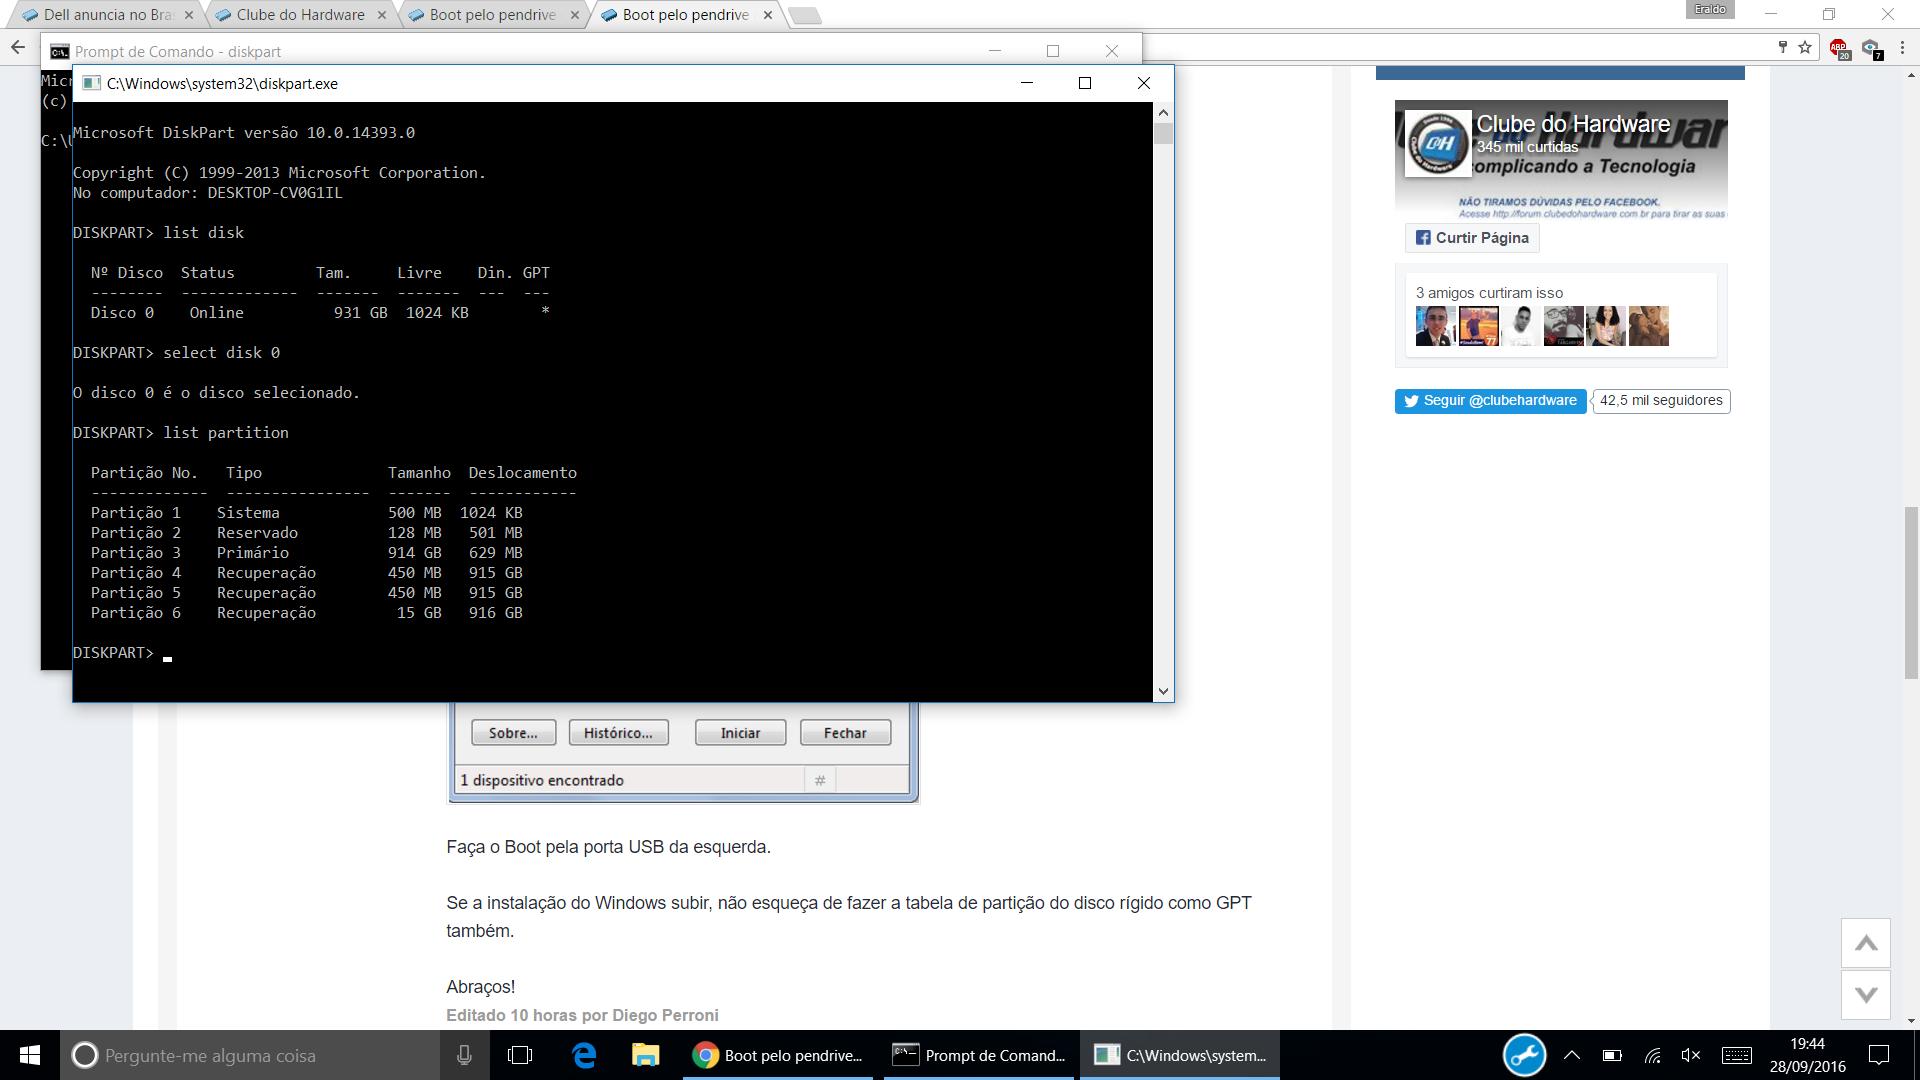Click the scroll-down arrow button on page
The image size is (1920, 1080).
[x=1866, y=995]
